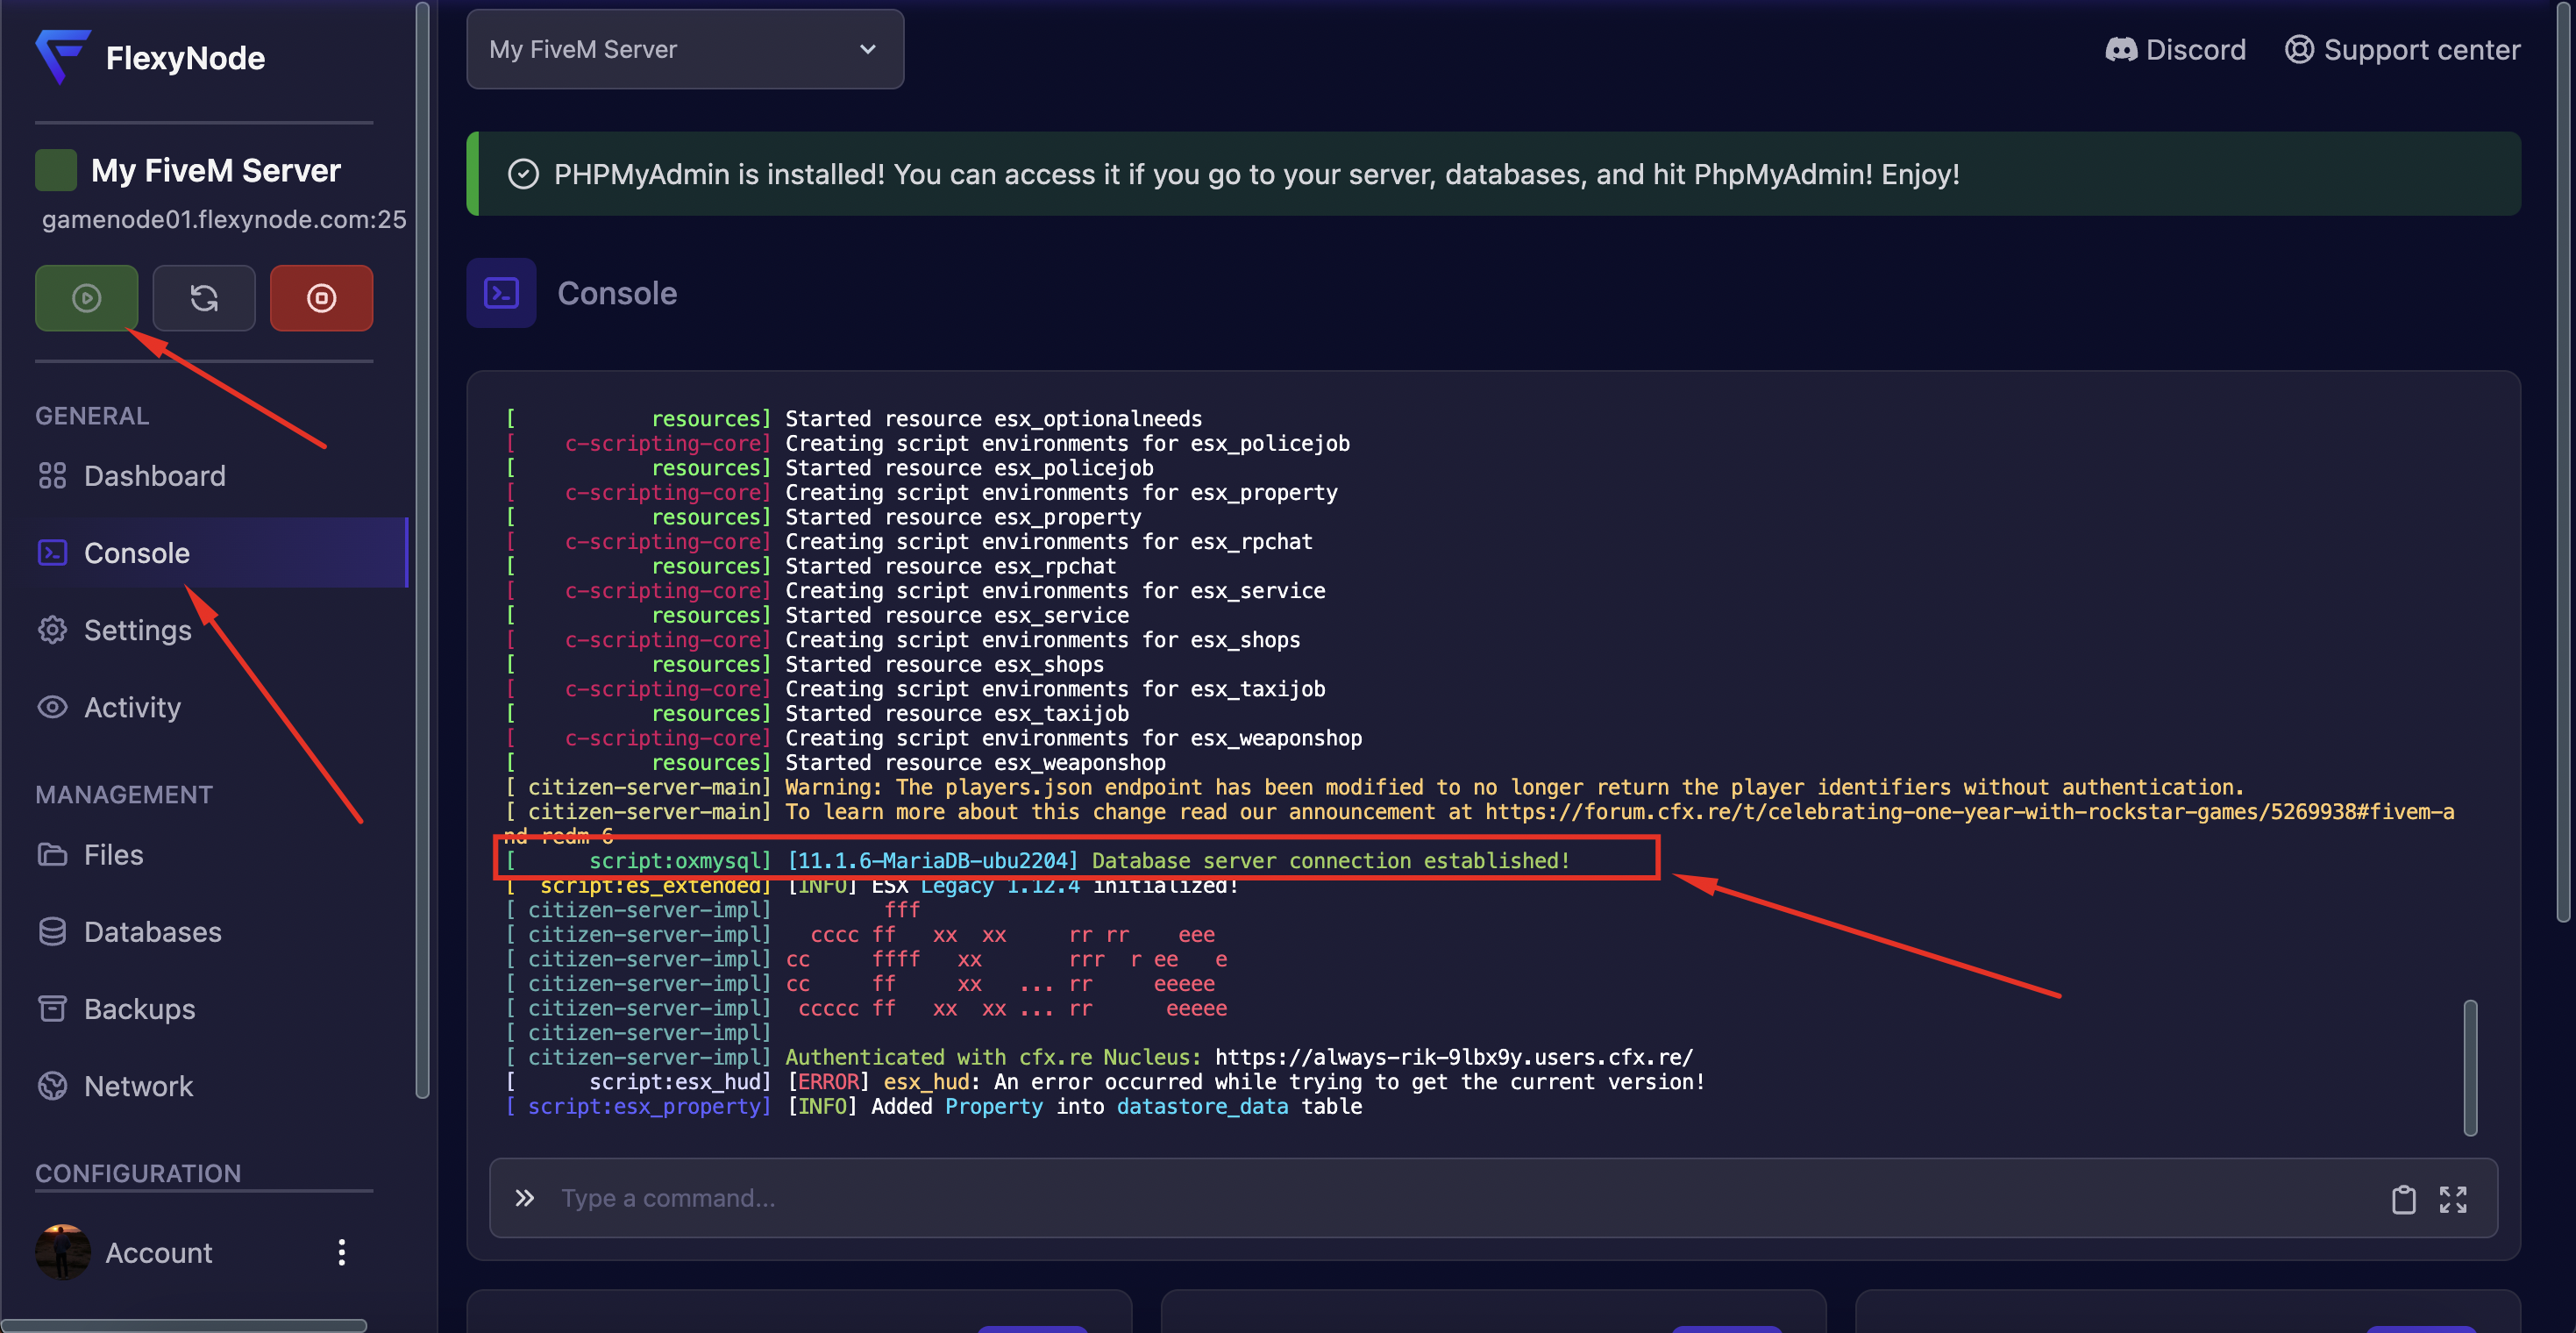Open the My FiveM Server dropdown
Image resolution: width=2576 pixels, height=1333 pixels.
(684, 49)
